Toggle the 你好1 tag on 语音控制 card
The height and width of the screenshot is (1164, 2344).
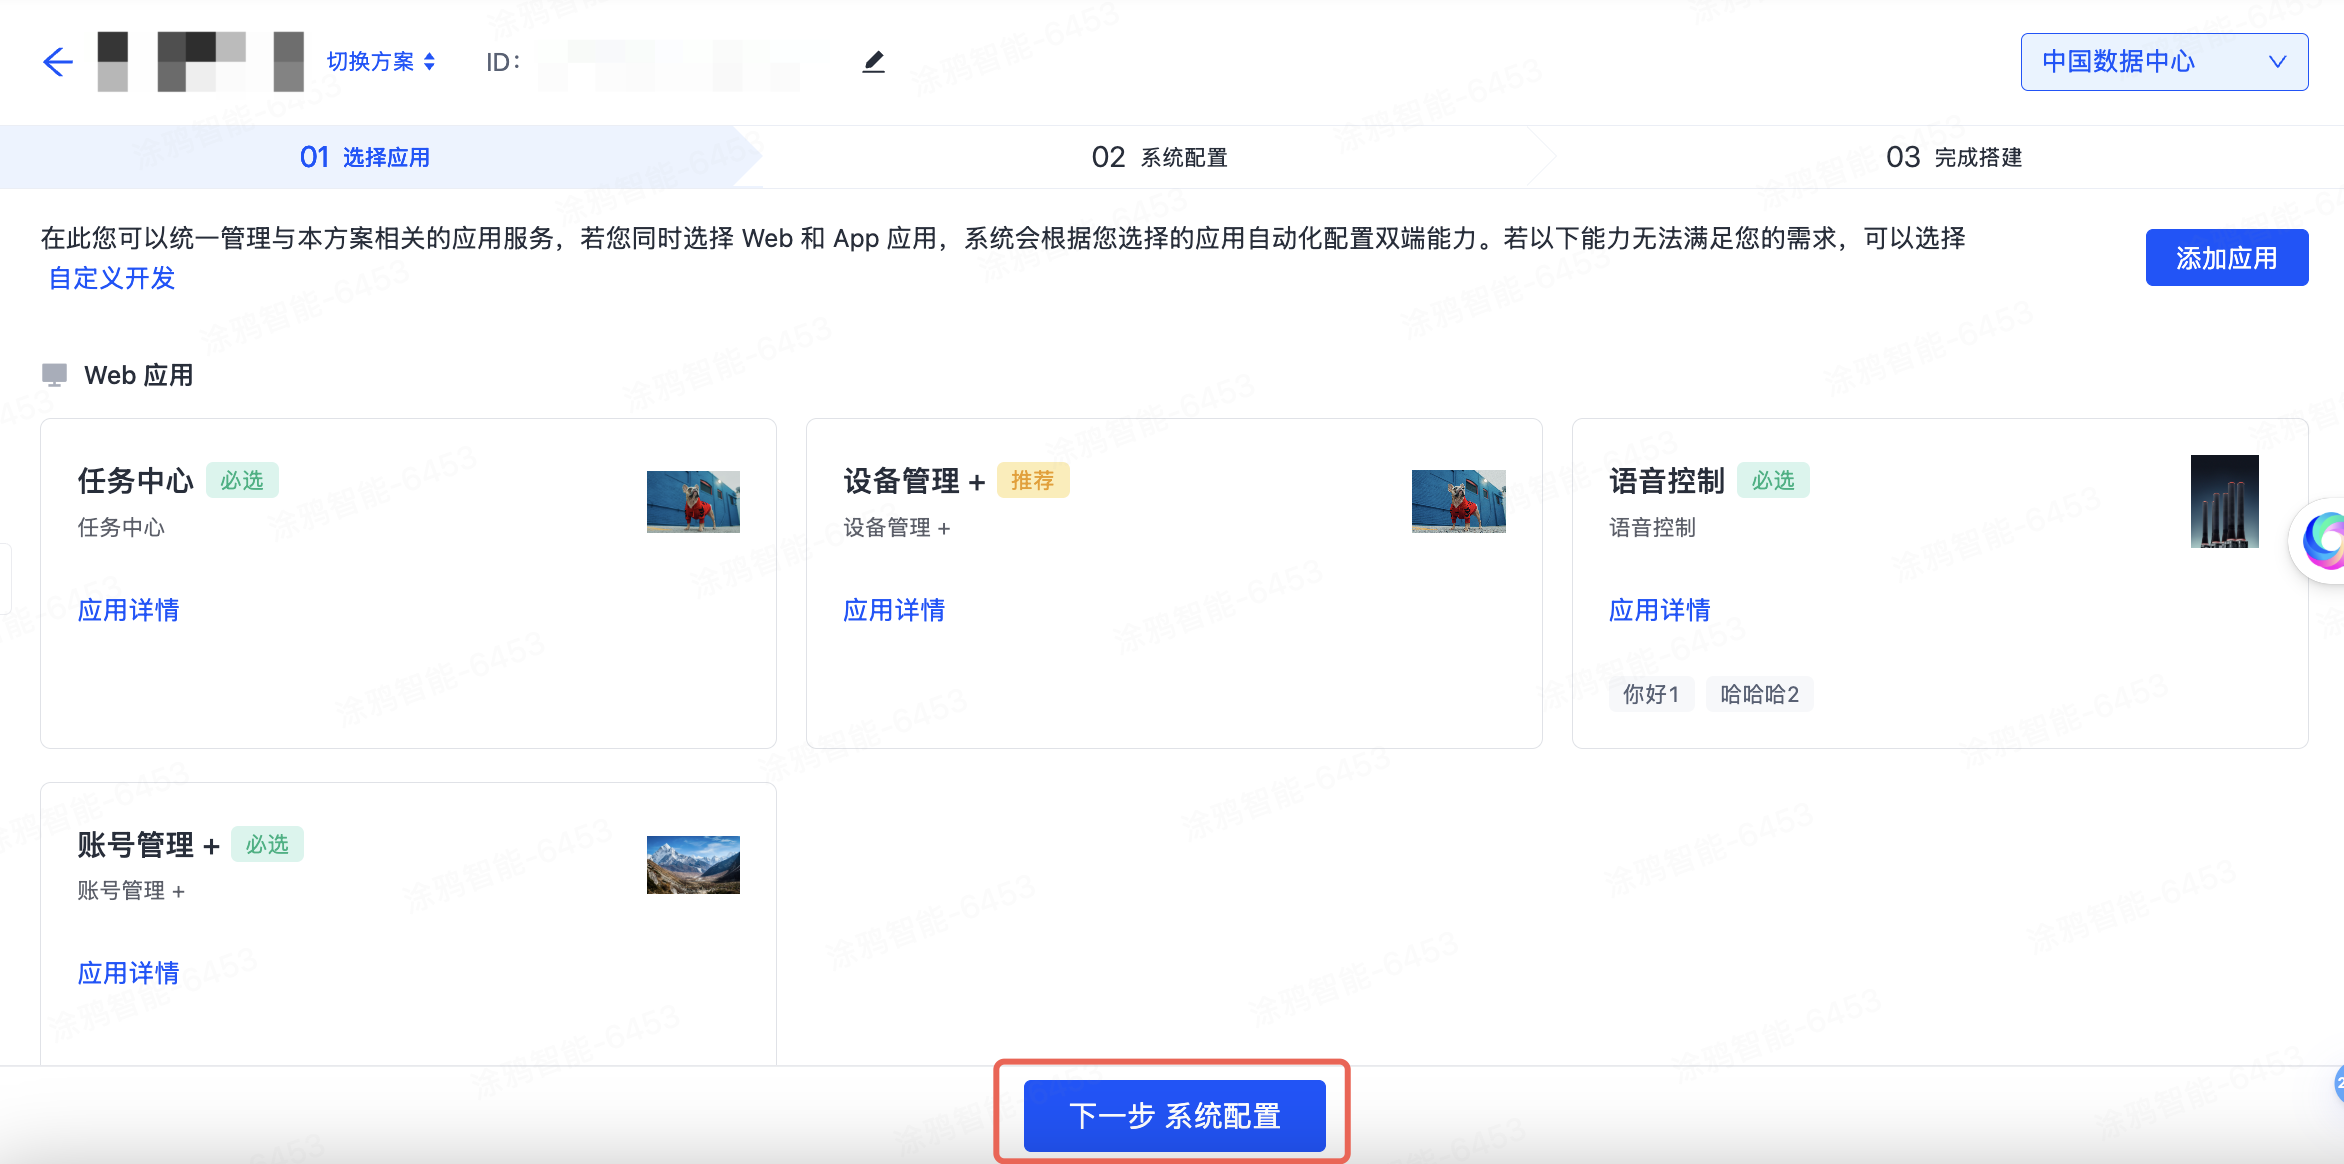1651,694
